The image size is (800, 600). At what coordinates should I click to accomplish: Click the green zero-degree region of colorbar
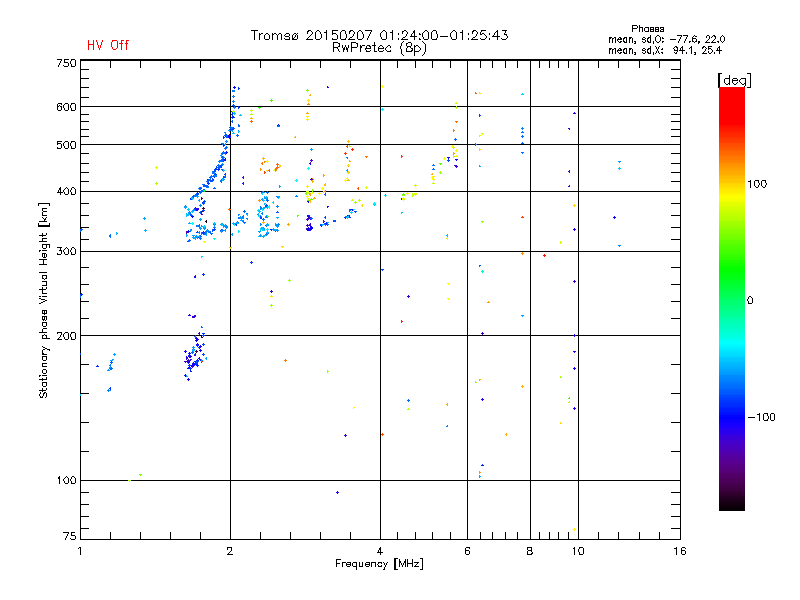click(732, 299)
